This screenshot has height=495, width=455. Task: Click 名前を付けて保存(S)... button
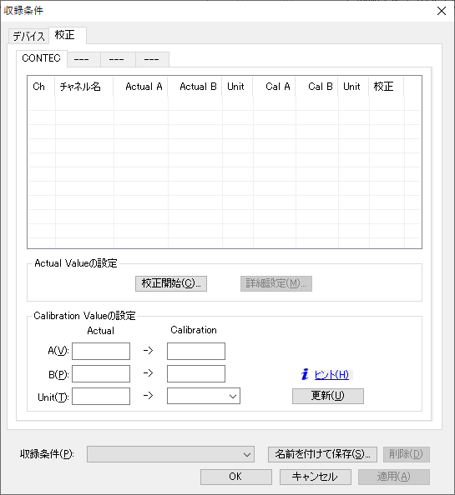[x=322, y=454]
